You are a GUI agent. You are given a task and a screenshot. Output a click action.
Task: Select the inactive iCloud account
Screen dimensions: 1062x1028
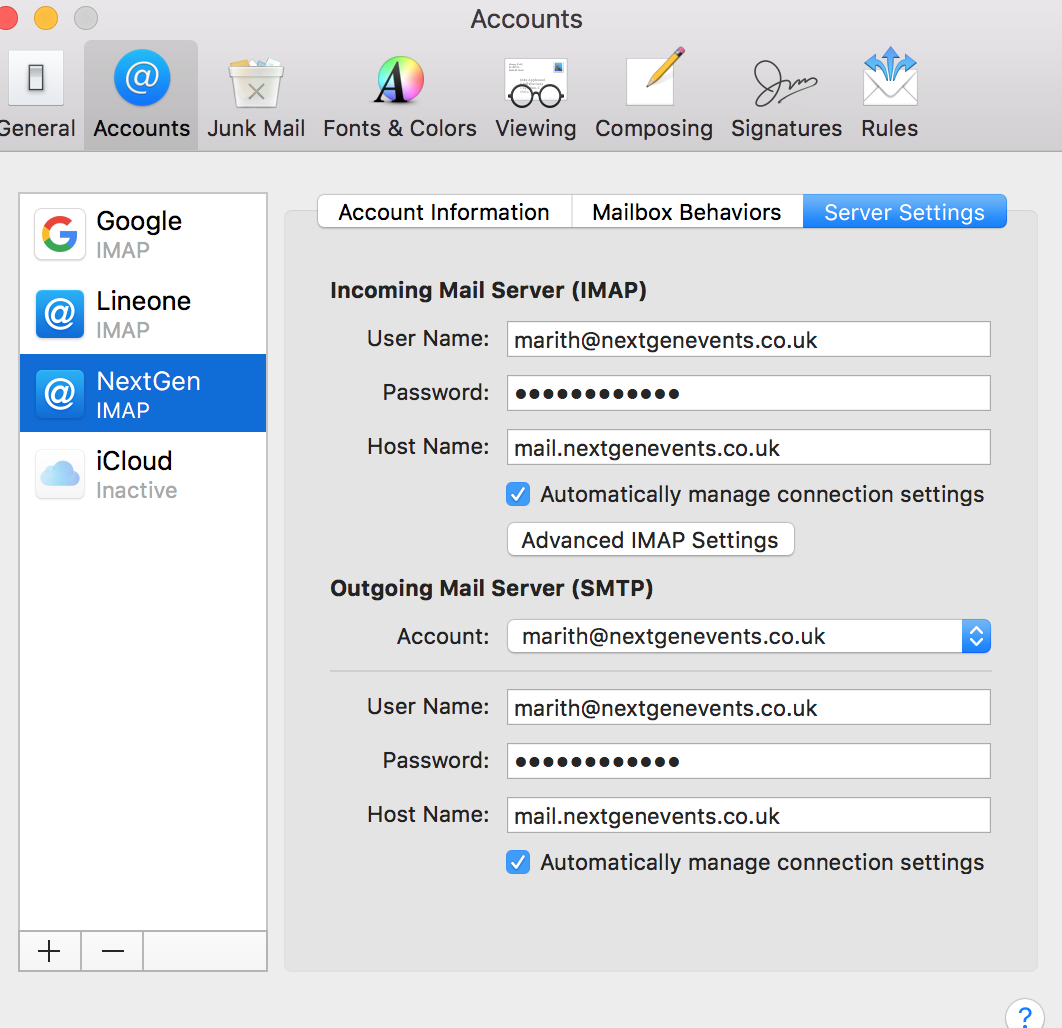[143, 474]
